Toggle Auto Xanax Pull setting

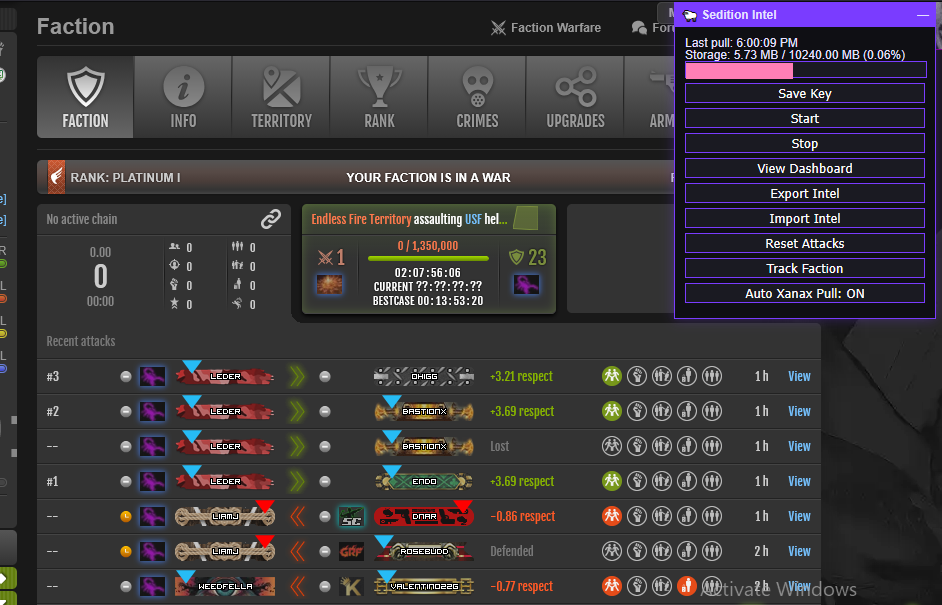(x=804, y=294)
